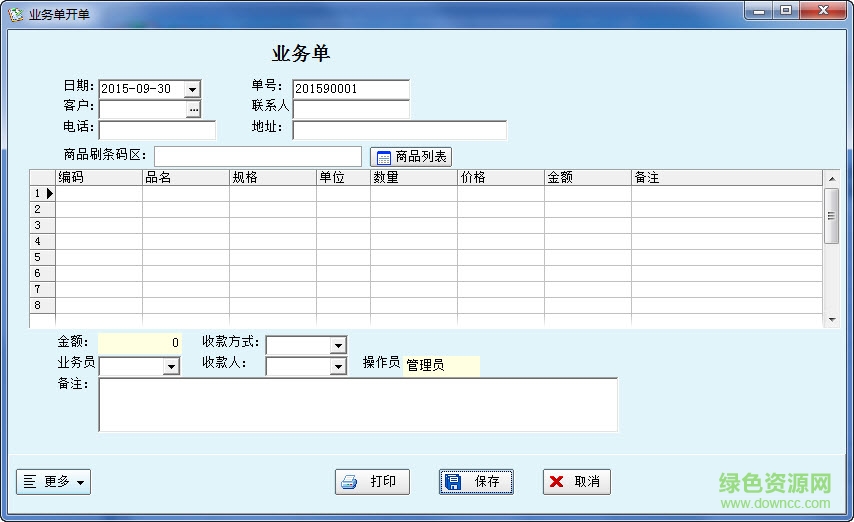Select grid row number 5
Image resolution: width=854 pixels, height=522 pixels.
42,257
